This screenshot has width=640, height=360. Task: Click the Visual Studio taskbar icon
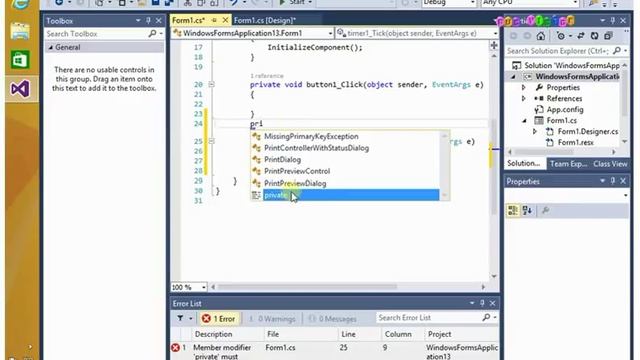[x=20, y=89]
